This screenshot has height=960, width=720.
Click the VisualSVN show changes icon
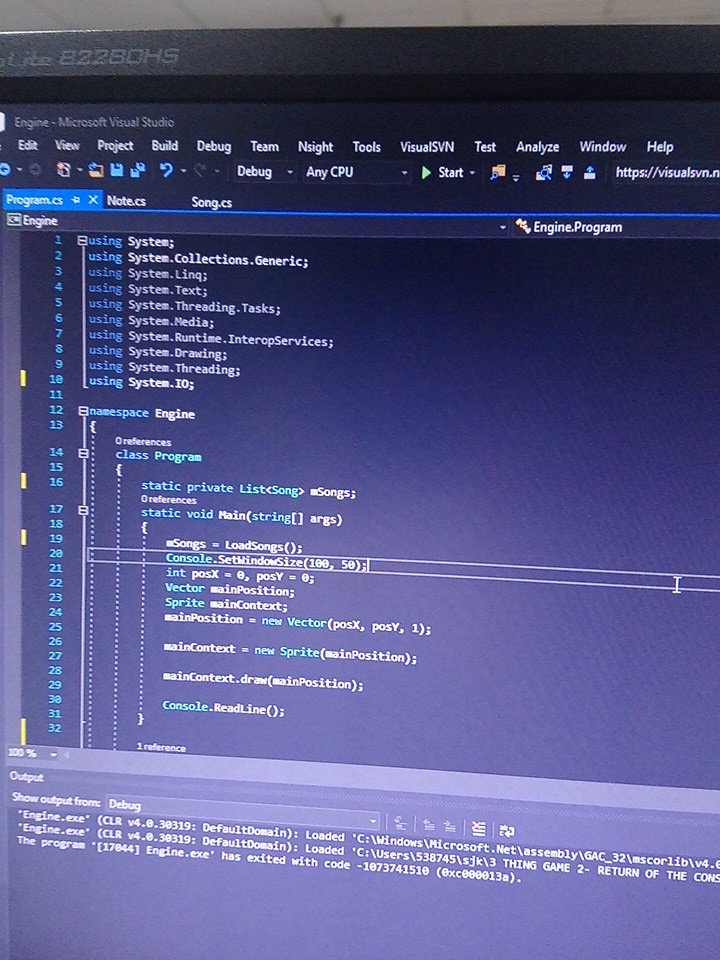coord(544,173)
